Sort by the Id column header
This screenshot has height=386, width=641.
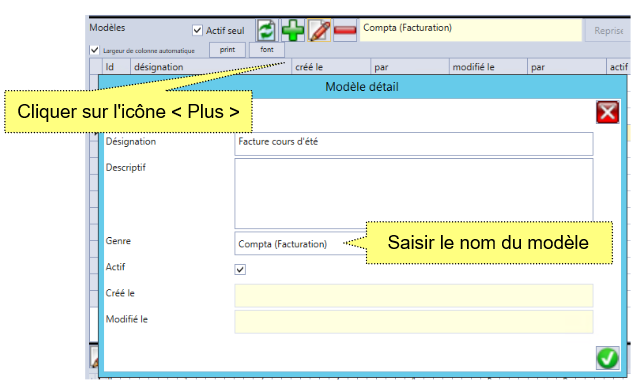[x=116, y=67]
